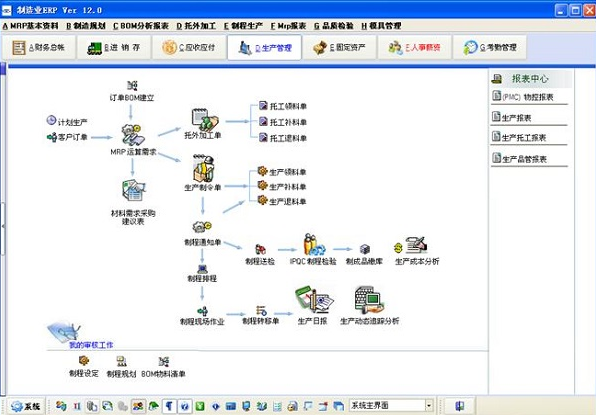Image resolution: width=596 pixels, height=415 pixels.
Task: Open 客户订单 in the flow chart
Action: pos(67,137)
